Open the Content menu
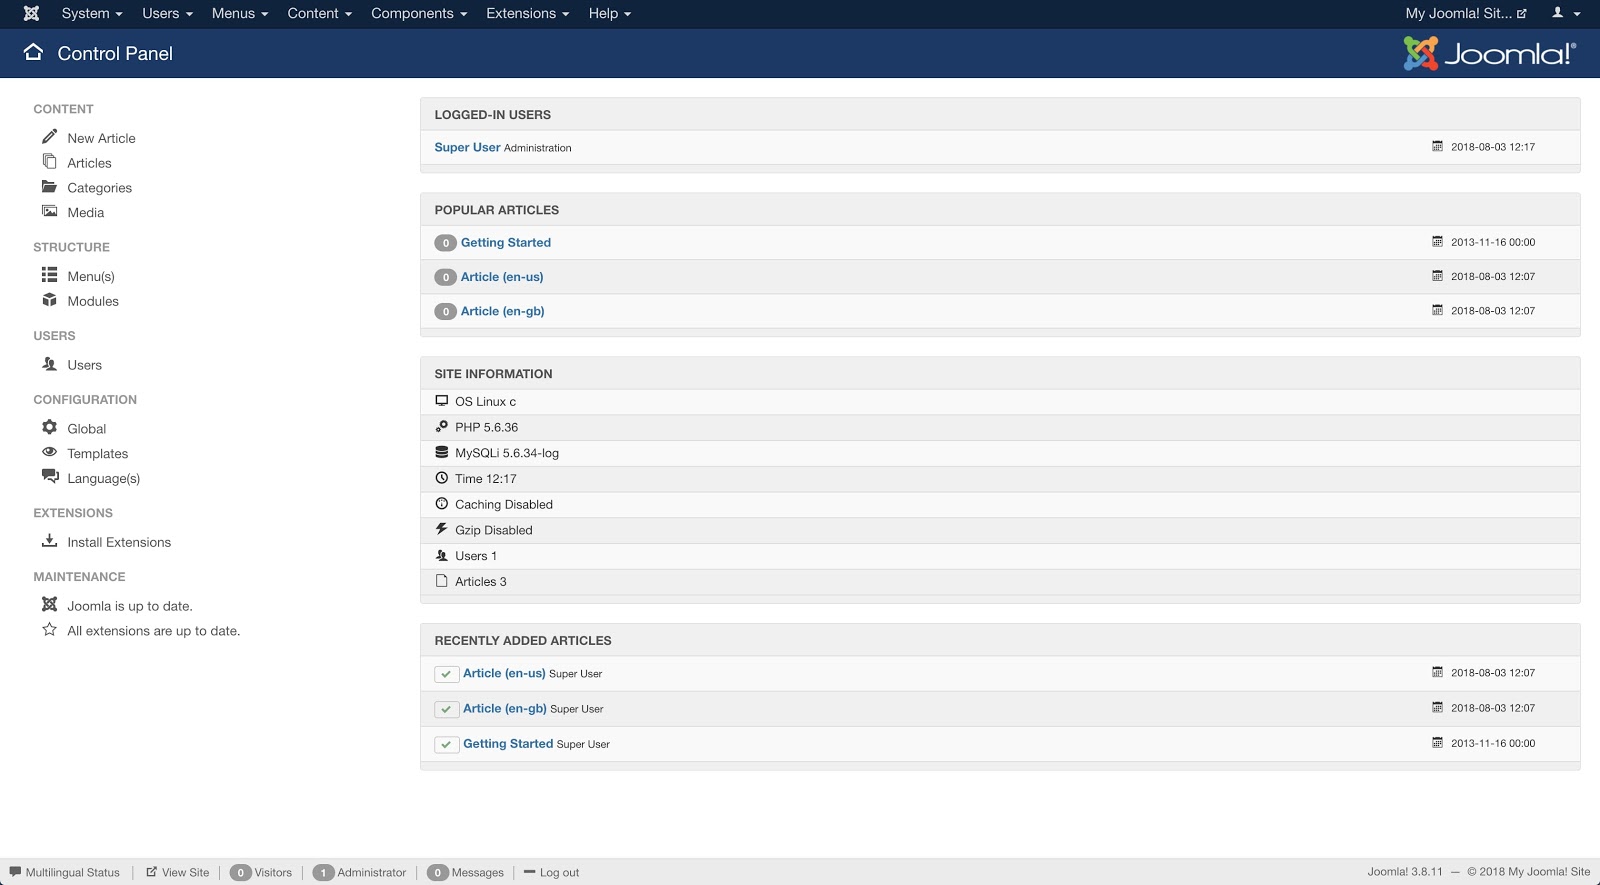Image resolution: width=1600 pixels, height=885 pixels. (x=319, y=13)
